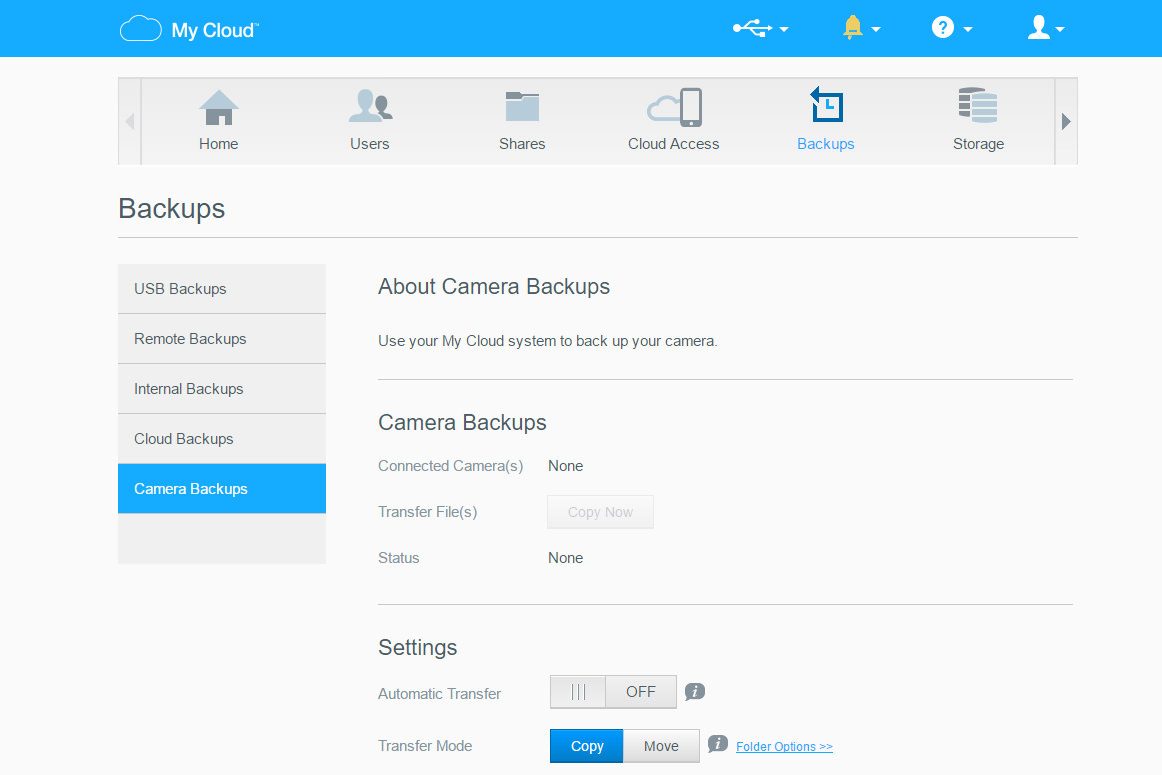Click the Status None value
This screenshot has height=775, width=1162.
point(565,558)
